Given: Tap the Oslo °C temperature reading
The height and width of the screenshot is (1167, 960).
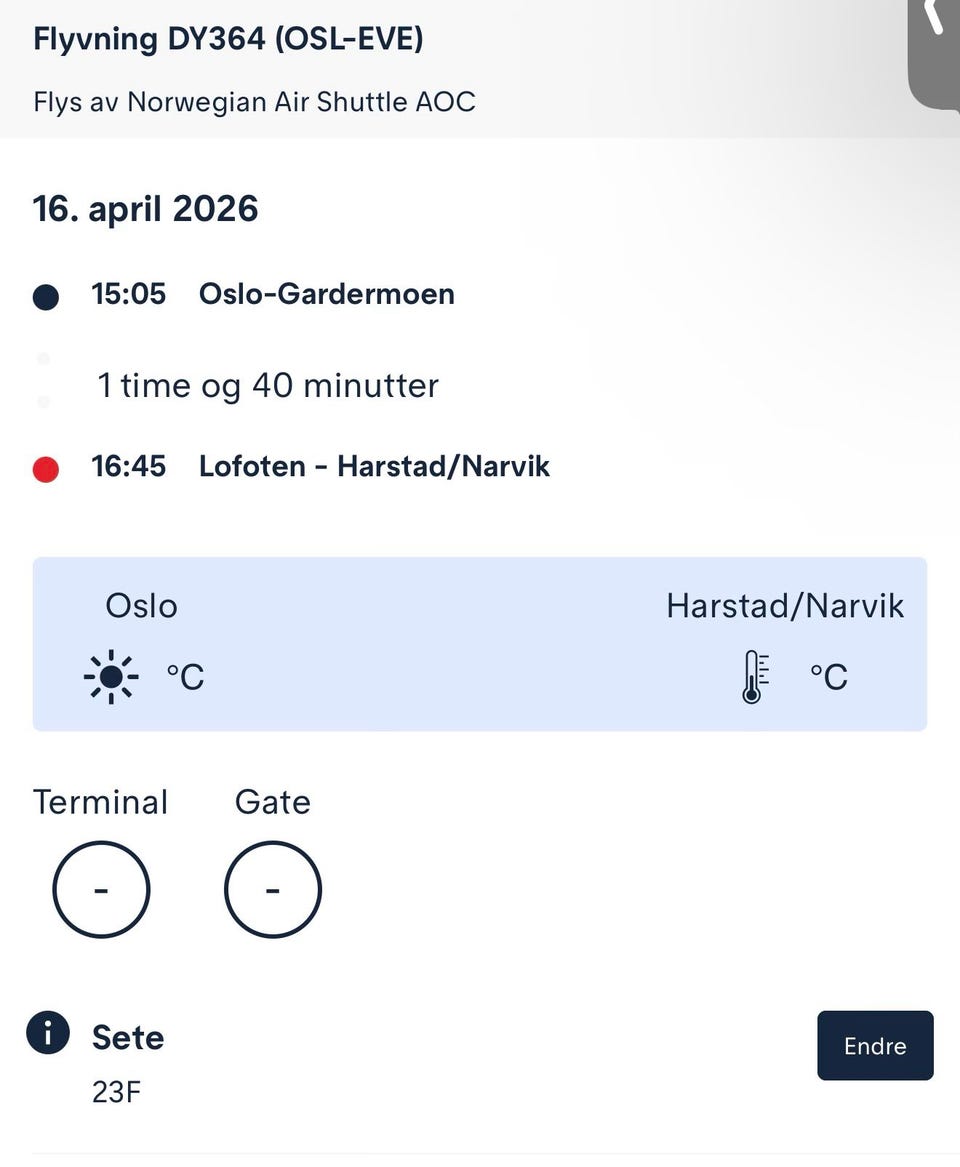Looking at the screenshot, I should point(185,677).
